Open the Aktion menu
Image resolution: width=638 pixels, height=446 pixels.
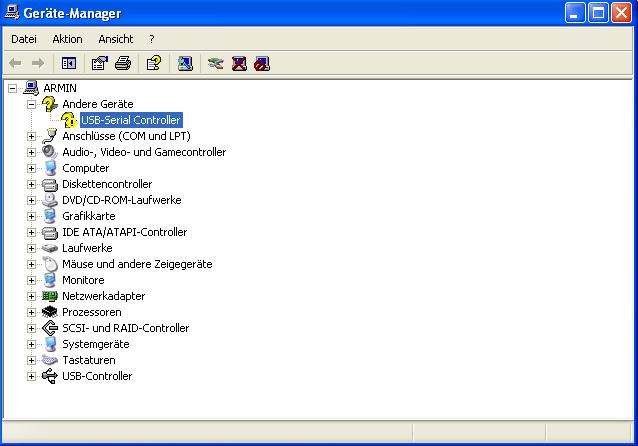click(x=67, y=39)
